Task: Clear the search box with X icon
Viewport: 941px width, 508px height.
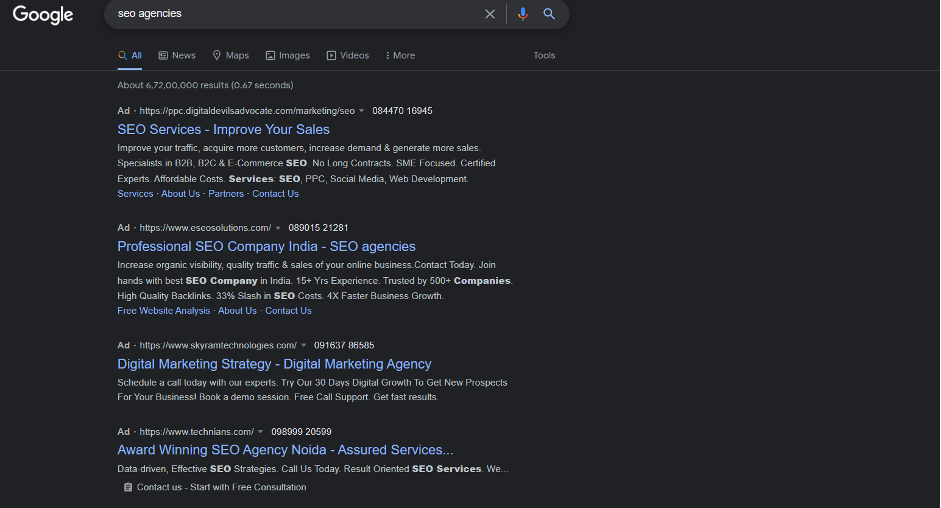Action: [x=490, y=14]
